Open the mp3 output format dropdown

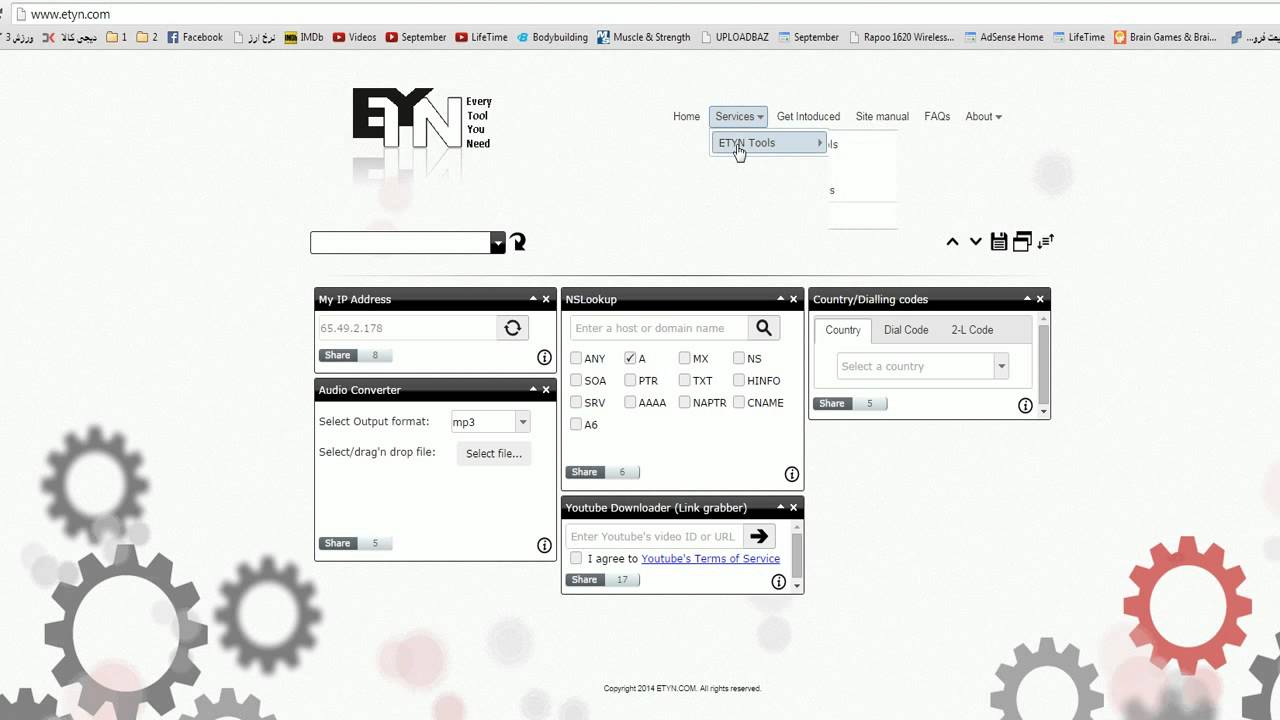(522, 422)
